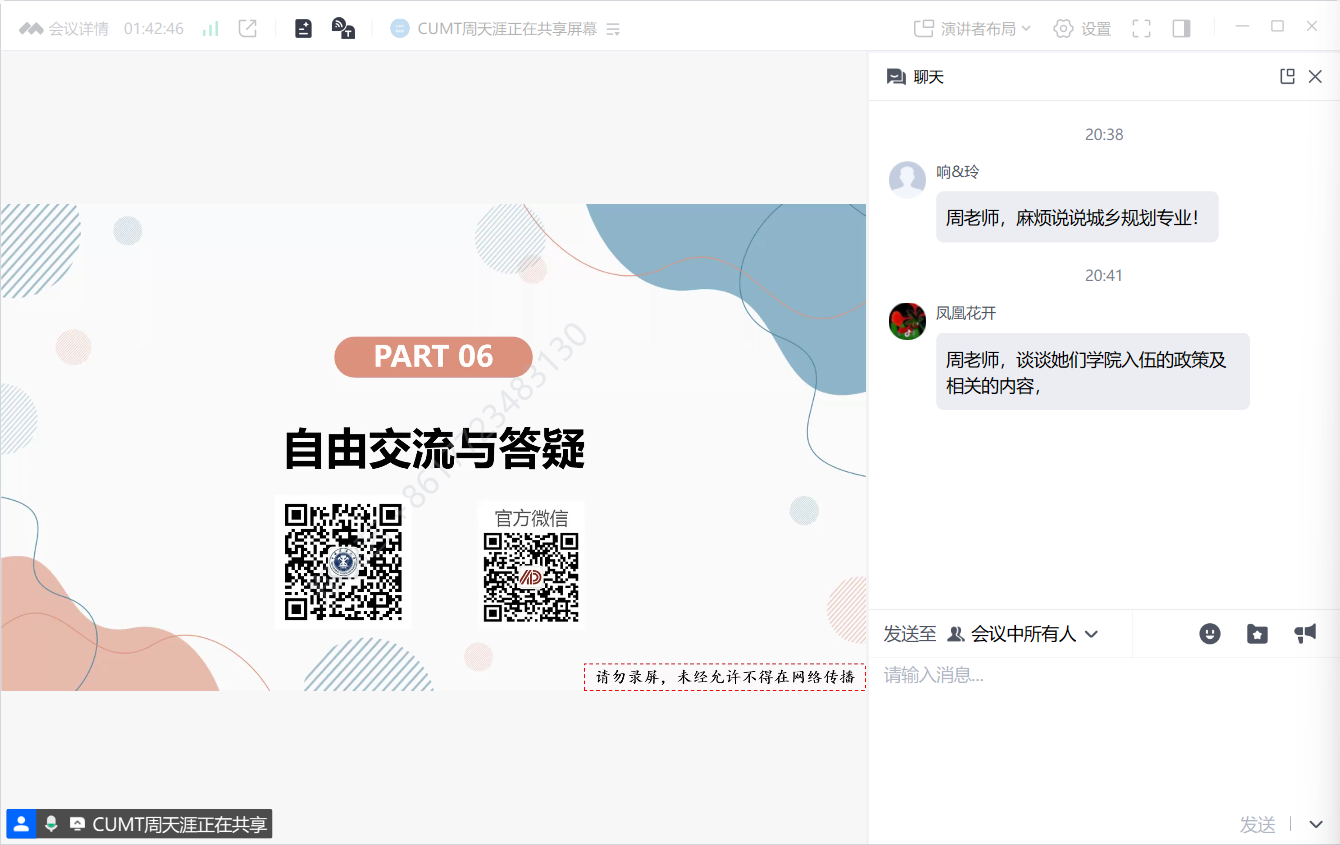Click the starred folder icon in the chat toolbar
This screenshot has height=845, width=1340.
pyautogui.click(x=1257, y=634)
